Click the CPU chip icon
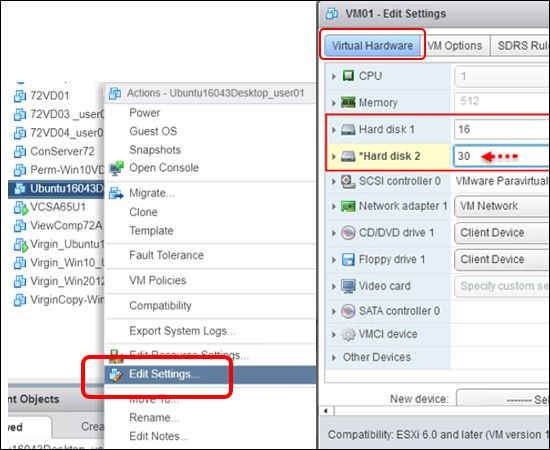Viewport: 550px width, 450px height. [348, 76]
